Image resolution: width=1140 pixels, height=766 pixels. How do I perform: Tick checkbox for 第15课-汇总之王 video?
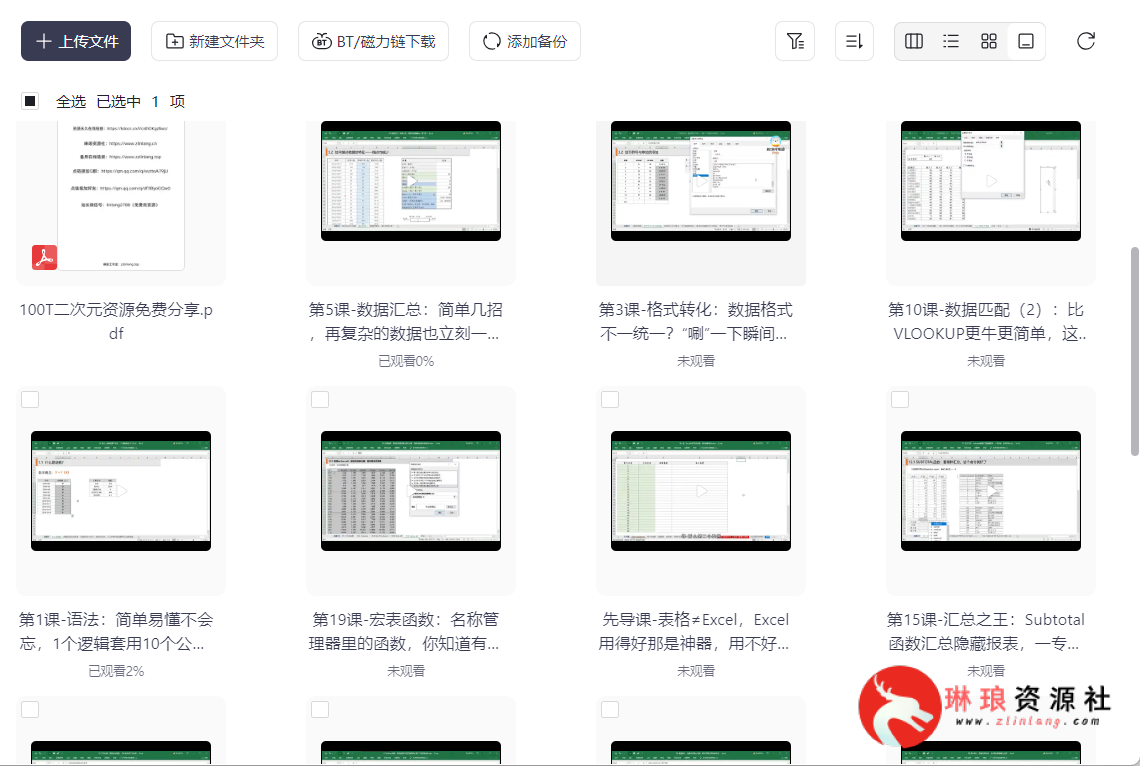click(x=900, y=400)
